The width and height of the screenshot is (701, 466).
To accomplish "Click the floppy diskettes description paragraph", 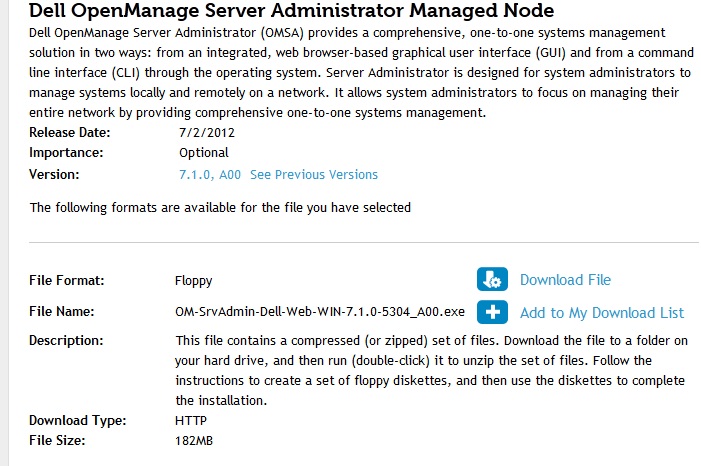I will pyautogui.click(x=430, y=370).
